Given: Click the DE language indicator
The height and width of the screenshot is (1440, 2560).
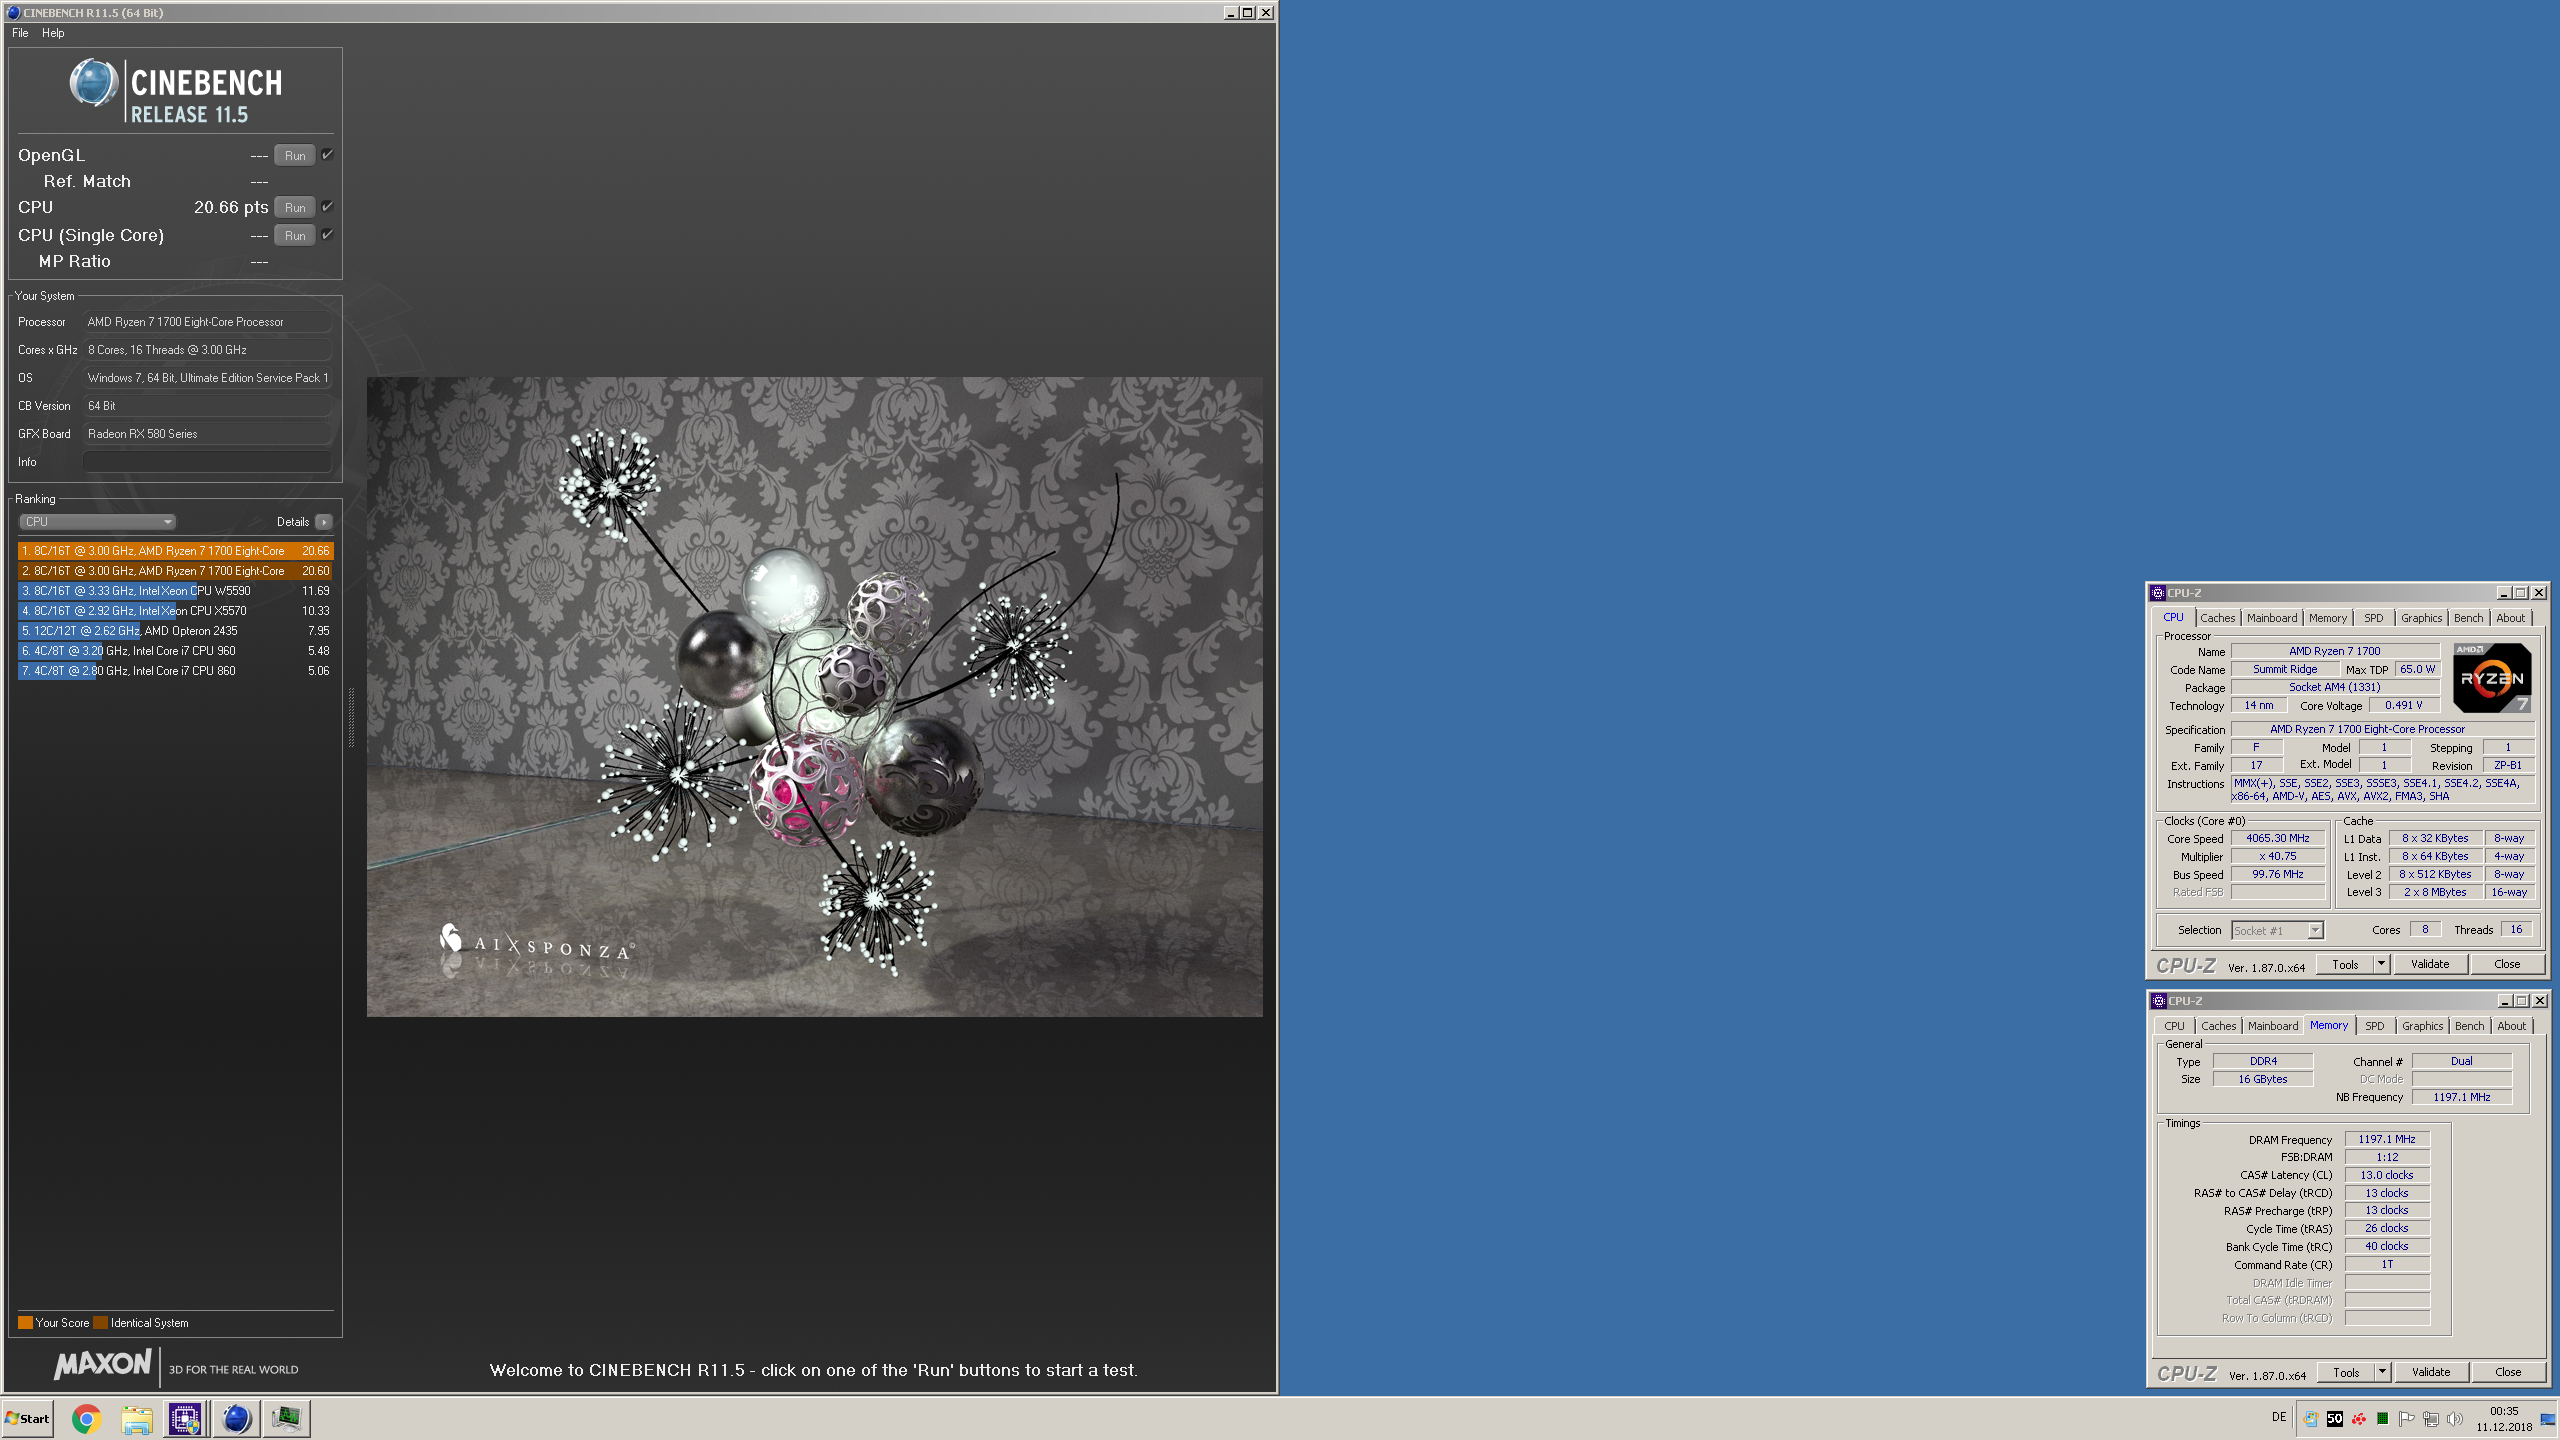Looking at the screenshot, I should tap(2279, 1417).
